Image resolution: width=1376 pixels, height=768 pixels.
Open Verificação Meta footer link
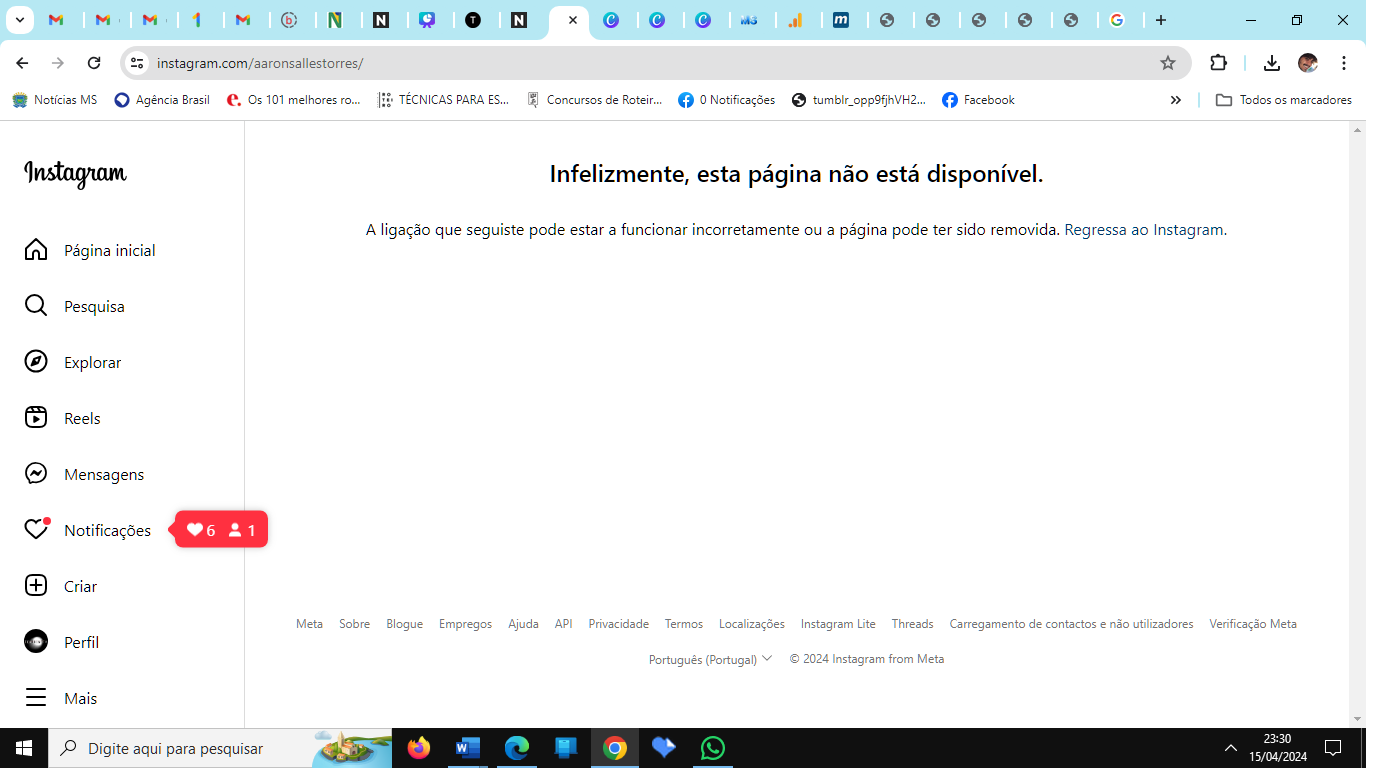1253,624
